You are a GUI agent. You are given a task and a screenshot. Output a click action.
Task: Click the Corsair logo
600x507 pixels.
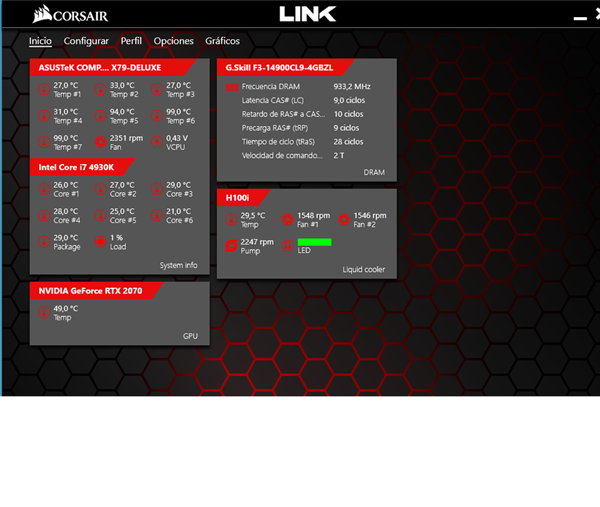tap(70, 15)
